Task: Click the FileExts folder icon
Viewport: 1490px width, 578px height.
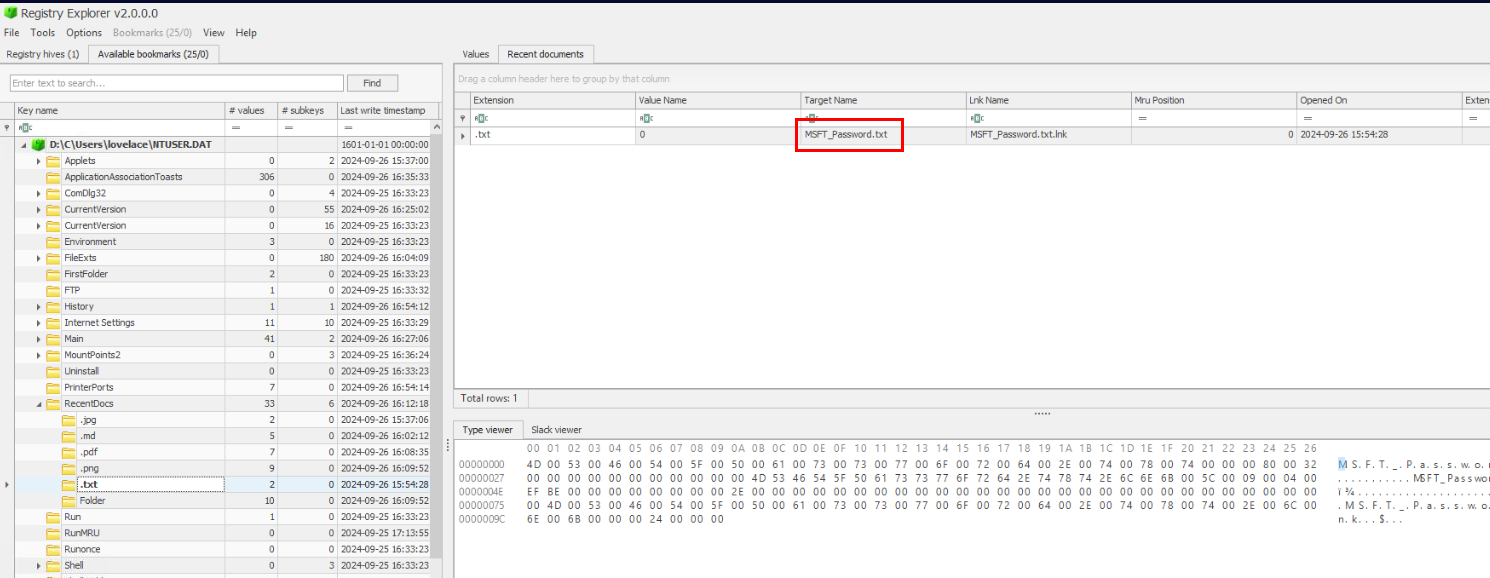Action: [53, 258]
